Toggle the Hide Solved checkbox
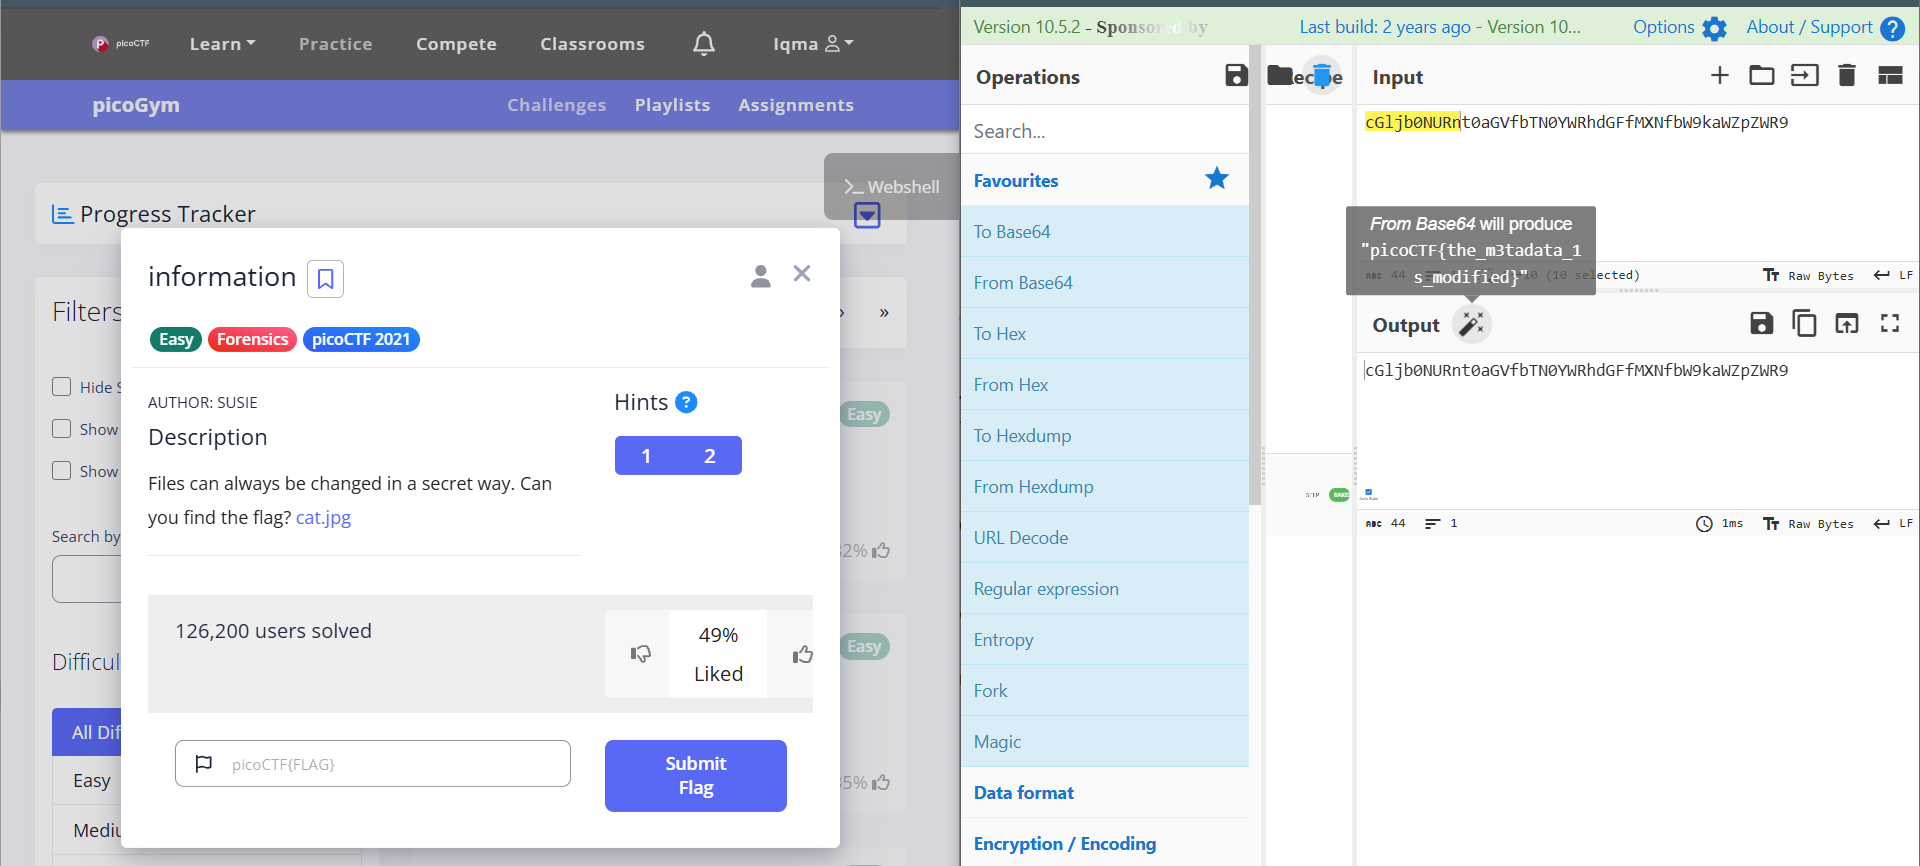This screenshot has width=1920, height=866. [62, 387]
